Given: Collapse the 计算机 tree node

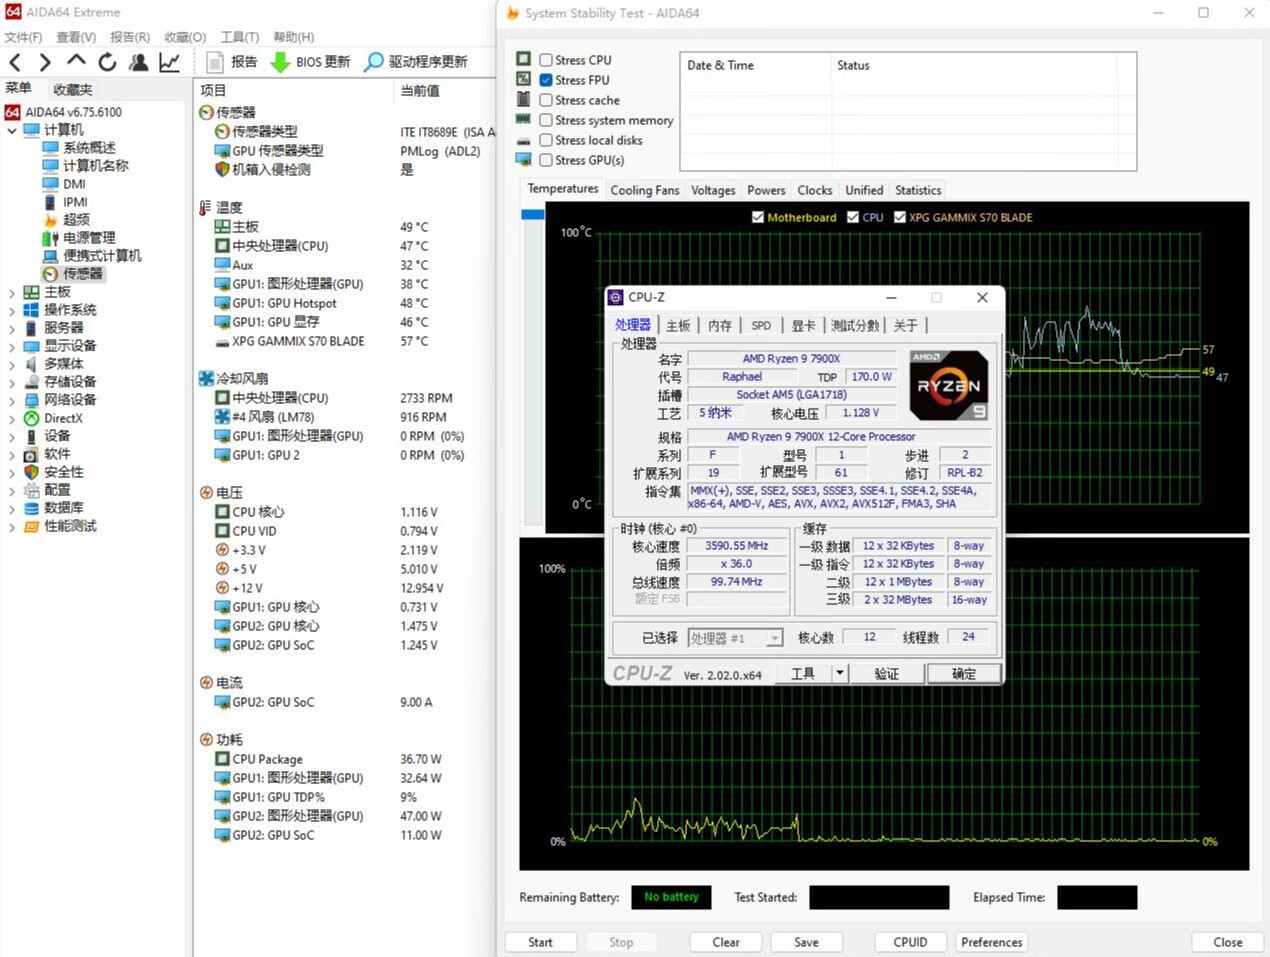Looking at the screenshot, I should [x=12, y=130].
